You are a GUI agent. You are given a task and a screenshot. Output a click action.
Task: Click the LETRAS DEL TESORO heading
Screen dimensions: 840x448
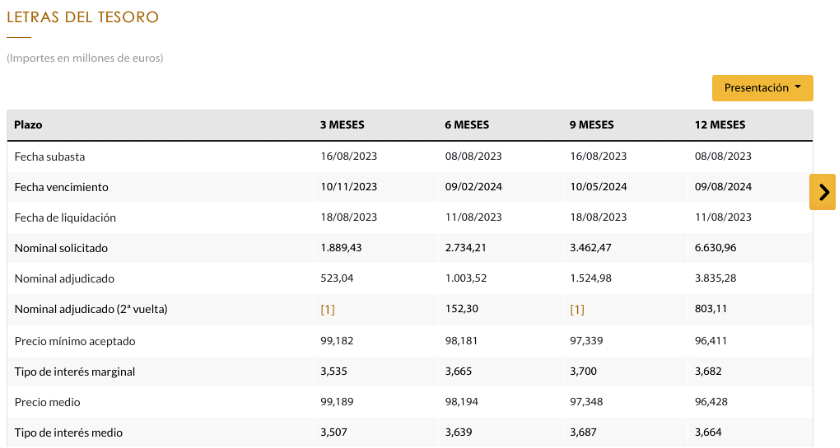82,17
